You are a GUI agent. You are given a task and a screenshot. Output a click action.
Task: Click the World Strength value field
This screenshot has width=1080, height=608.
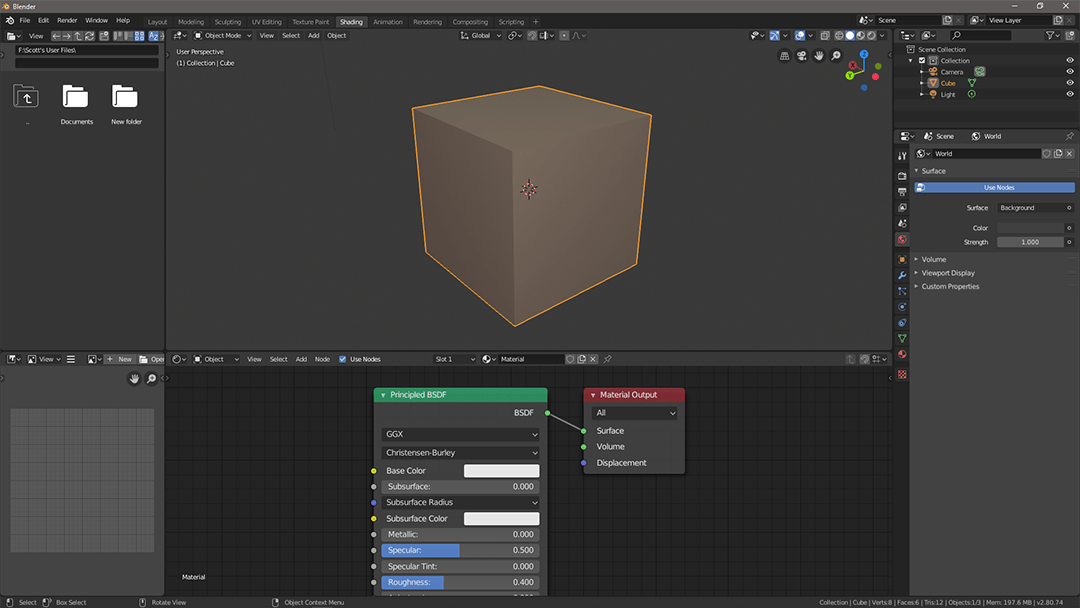(x=1029, y=242)
